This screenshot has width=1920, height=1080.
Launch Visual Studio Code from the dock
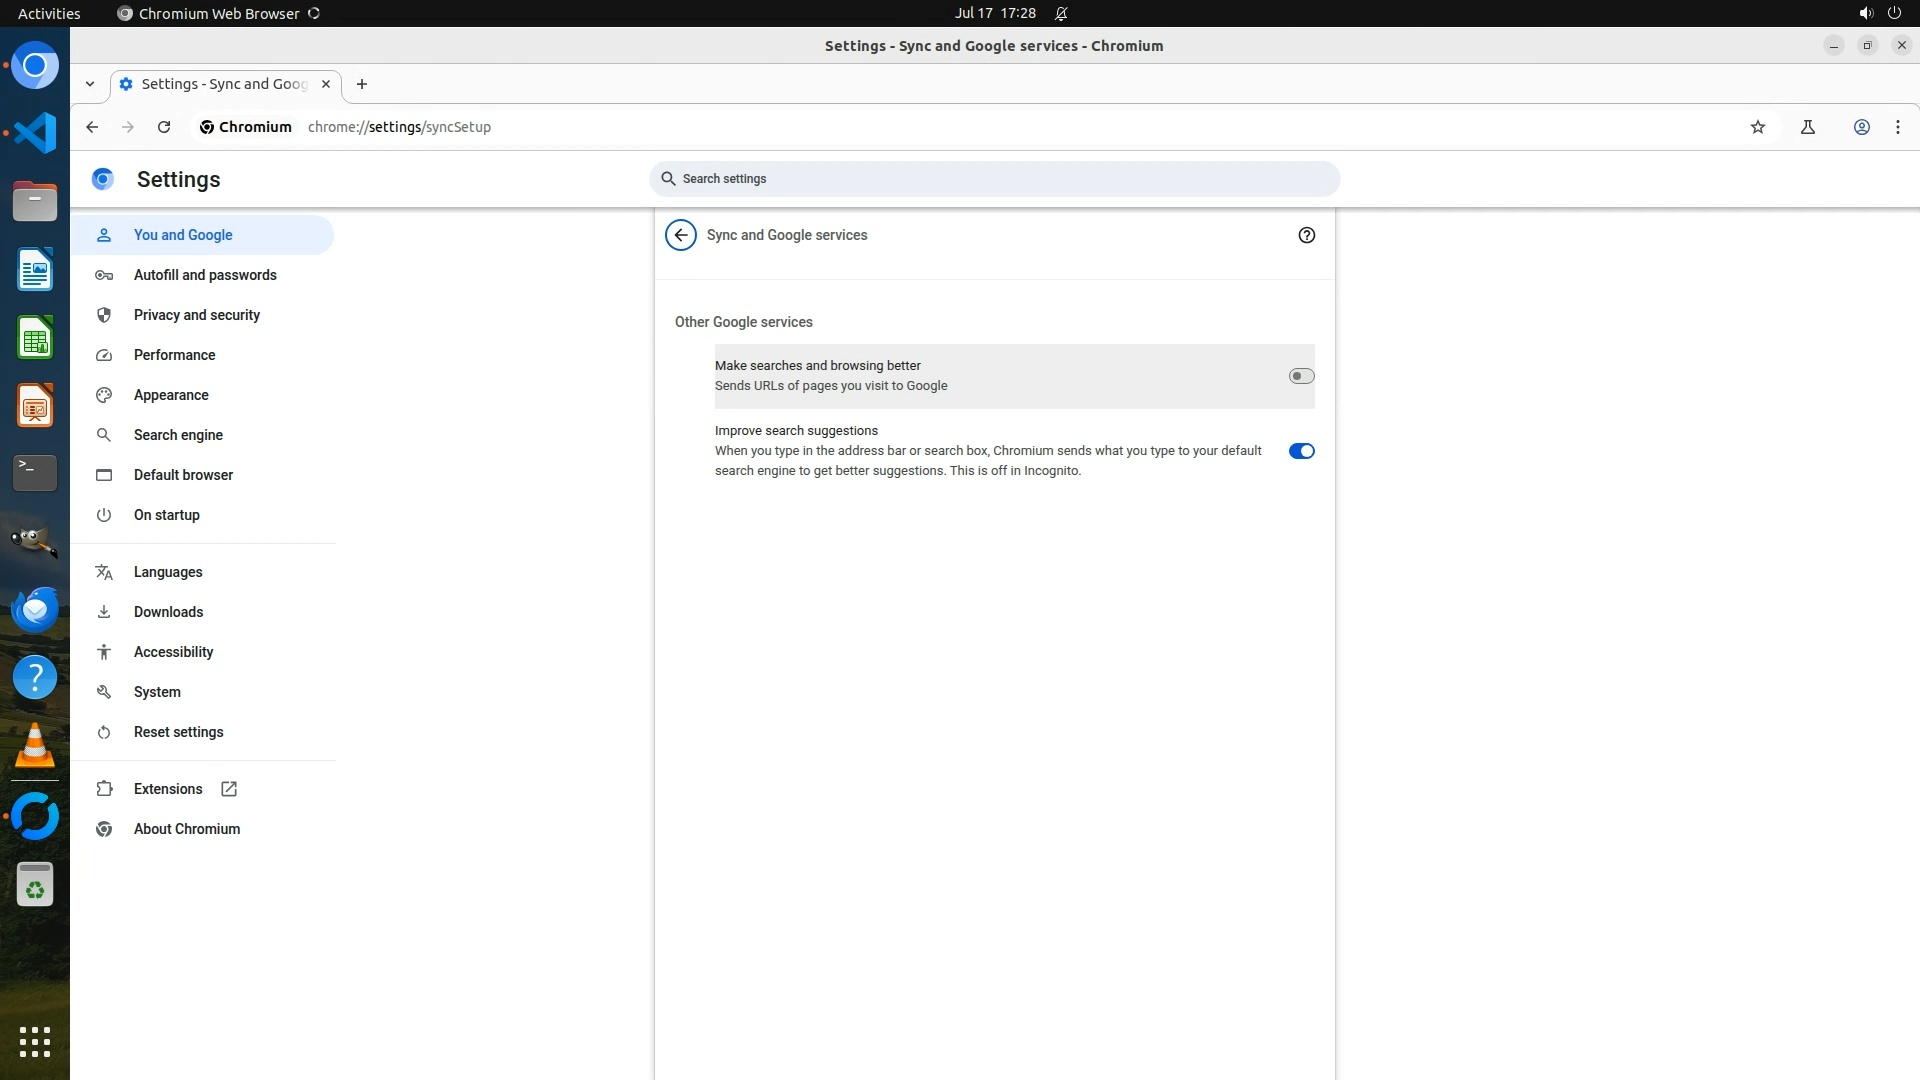coord(35,132)
